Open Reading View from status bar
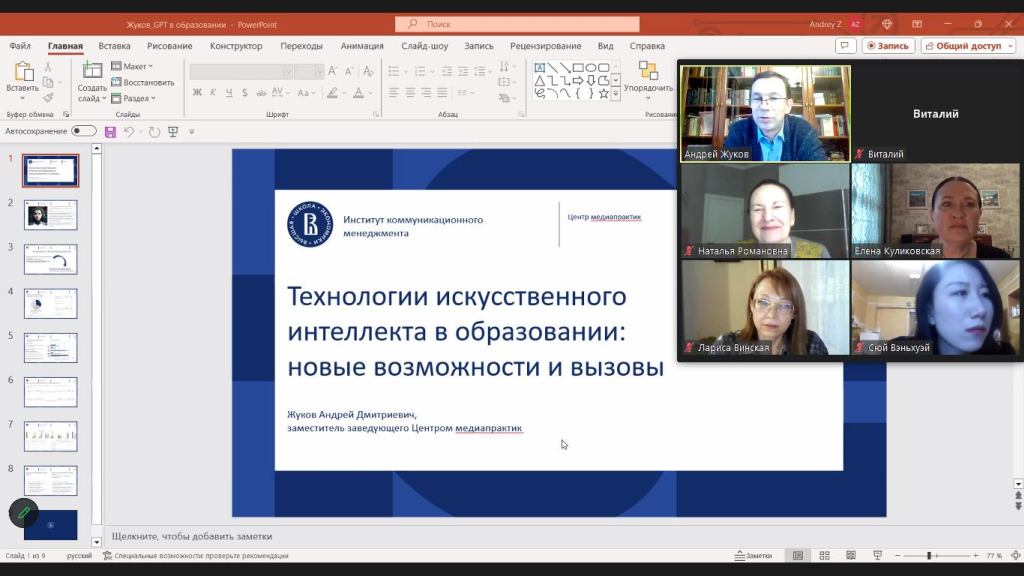This screenshot has width=1024, height=576. 850,556
